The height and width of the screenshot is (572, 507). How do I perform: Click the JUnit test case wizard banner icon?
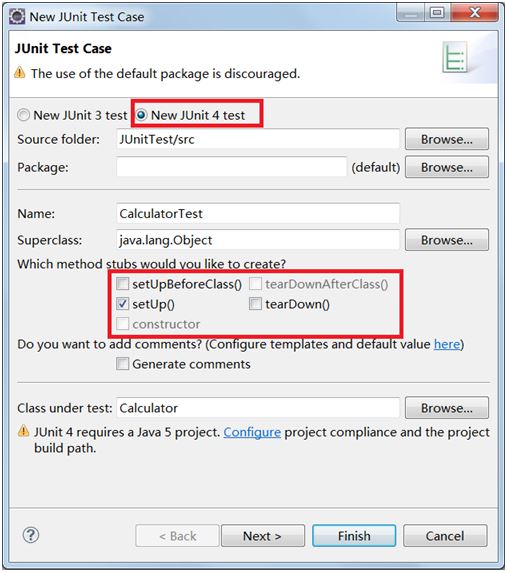coord(454,57)
